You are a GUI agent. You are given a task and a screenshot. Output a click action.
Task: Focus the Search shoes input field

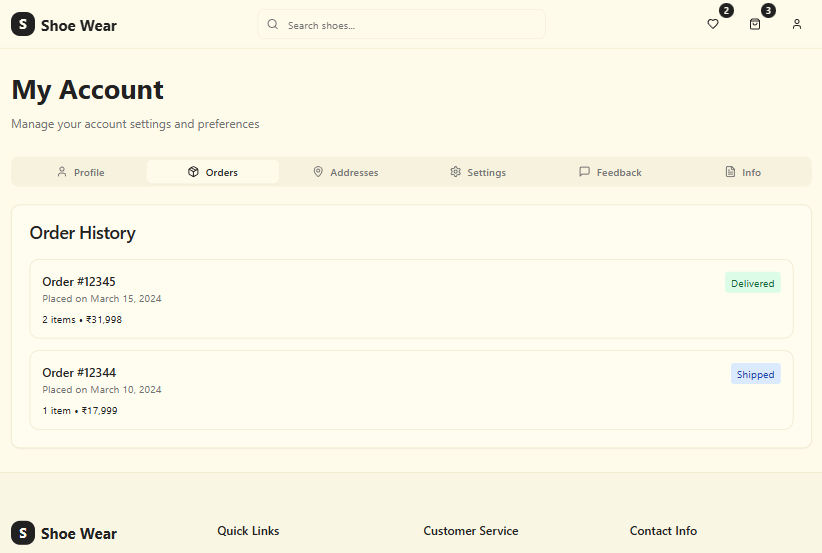410,25
